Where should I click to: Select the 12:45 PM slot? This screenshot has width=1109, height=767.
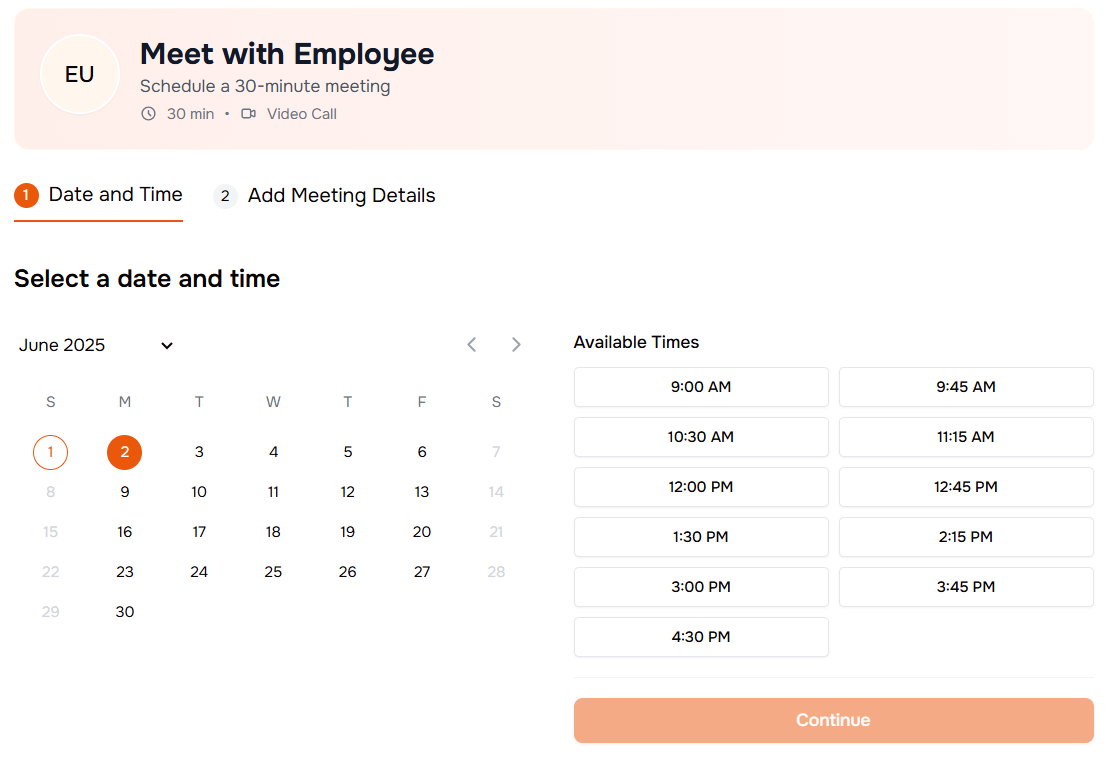tap(965, 487)
